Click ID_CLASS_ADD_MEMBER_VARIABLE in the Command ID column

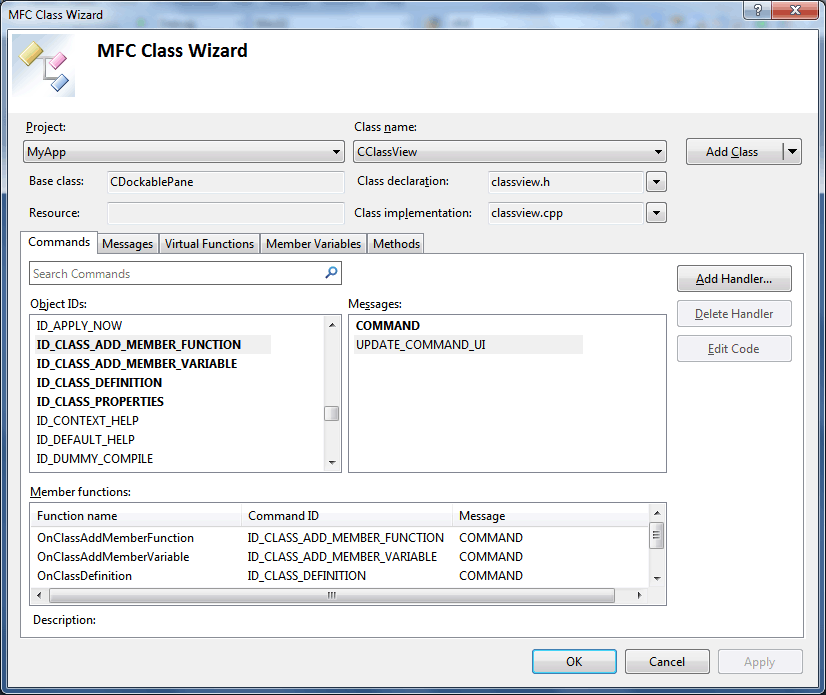pyautogui.click(x=342, y=556)
